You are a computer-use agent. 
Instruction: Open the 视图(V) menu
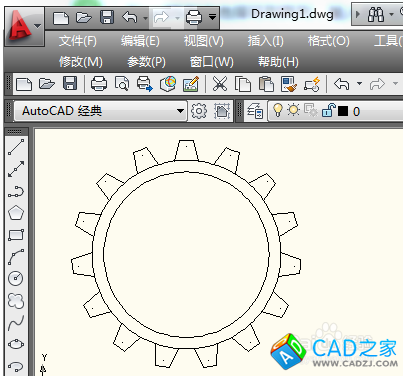204,41
